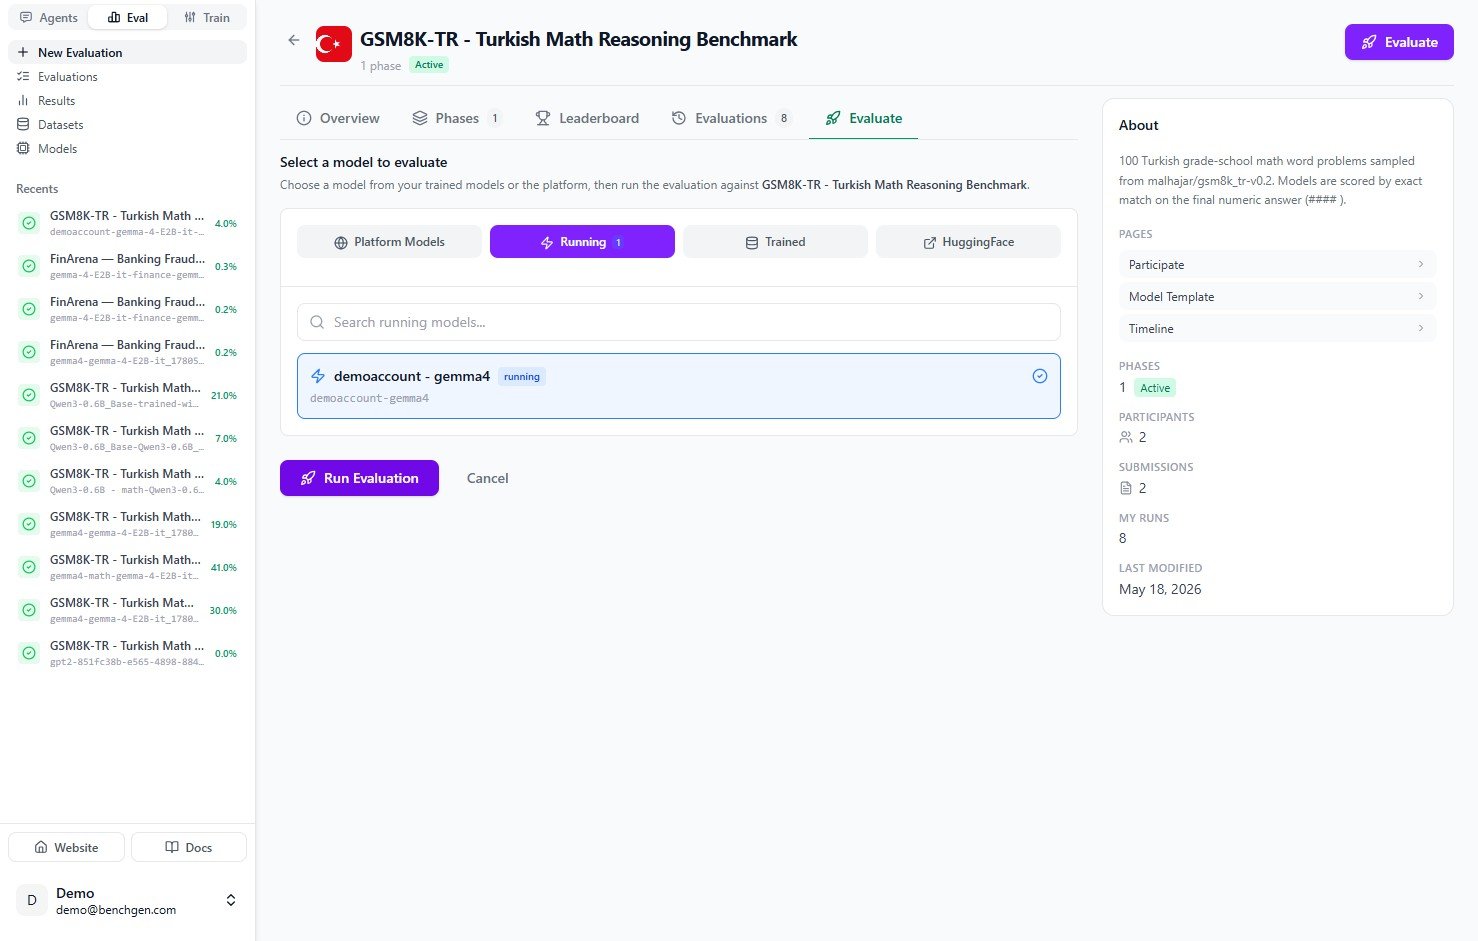Go back using the left arrow icon
This screenshot has width=1478, height=941.
pos(293,40)
